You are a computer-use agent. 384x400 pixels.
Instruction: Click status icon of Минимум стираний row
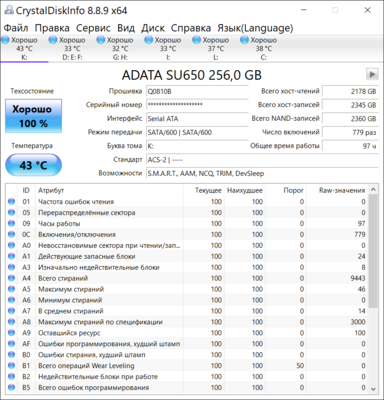(11, 300)
